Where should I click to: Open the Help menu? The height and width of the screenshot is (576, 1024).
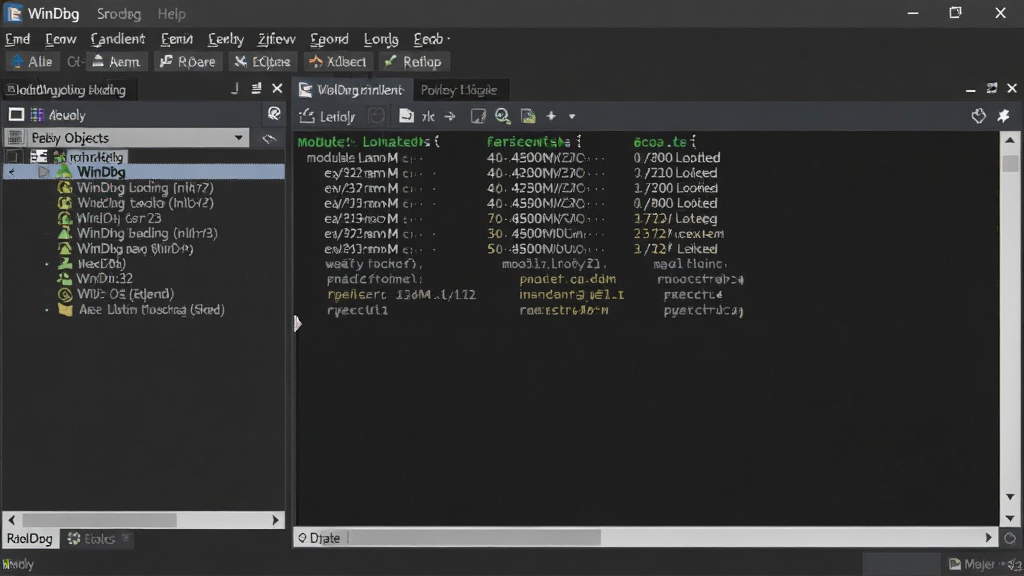pyautogui.click(x=171, y=13)
